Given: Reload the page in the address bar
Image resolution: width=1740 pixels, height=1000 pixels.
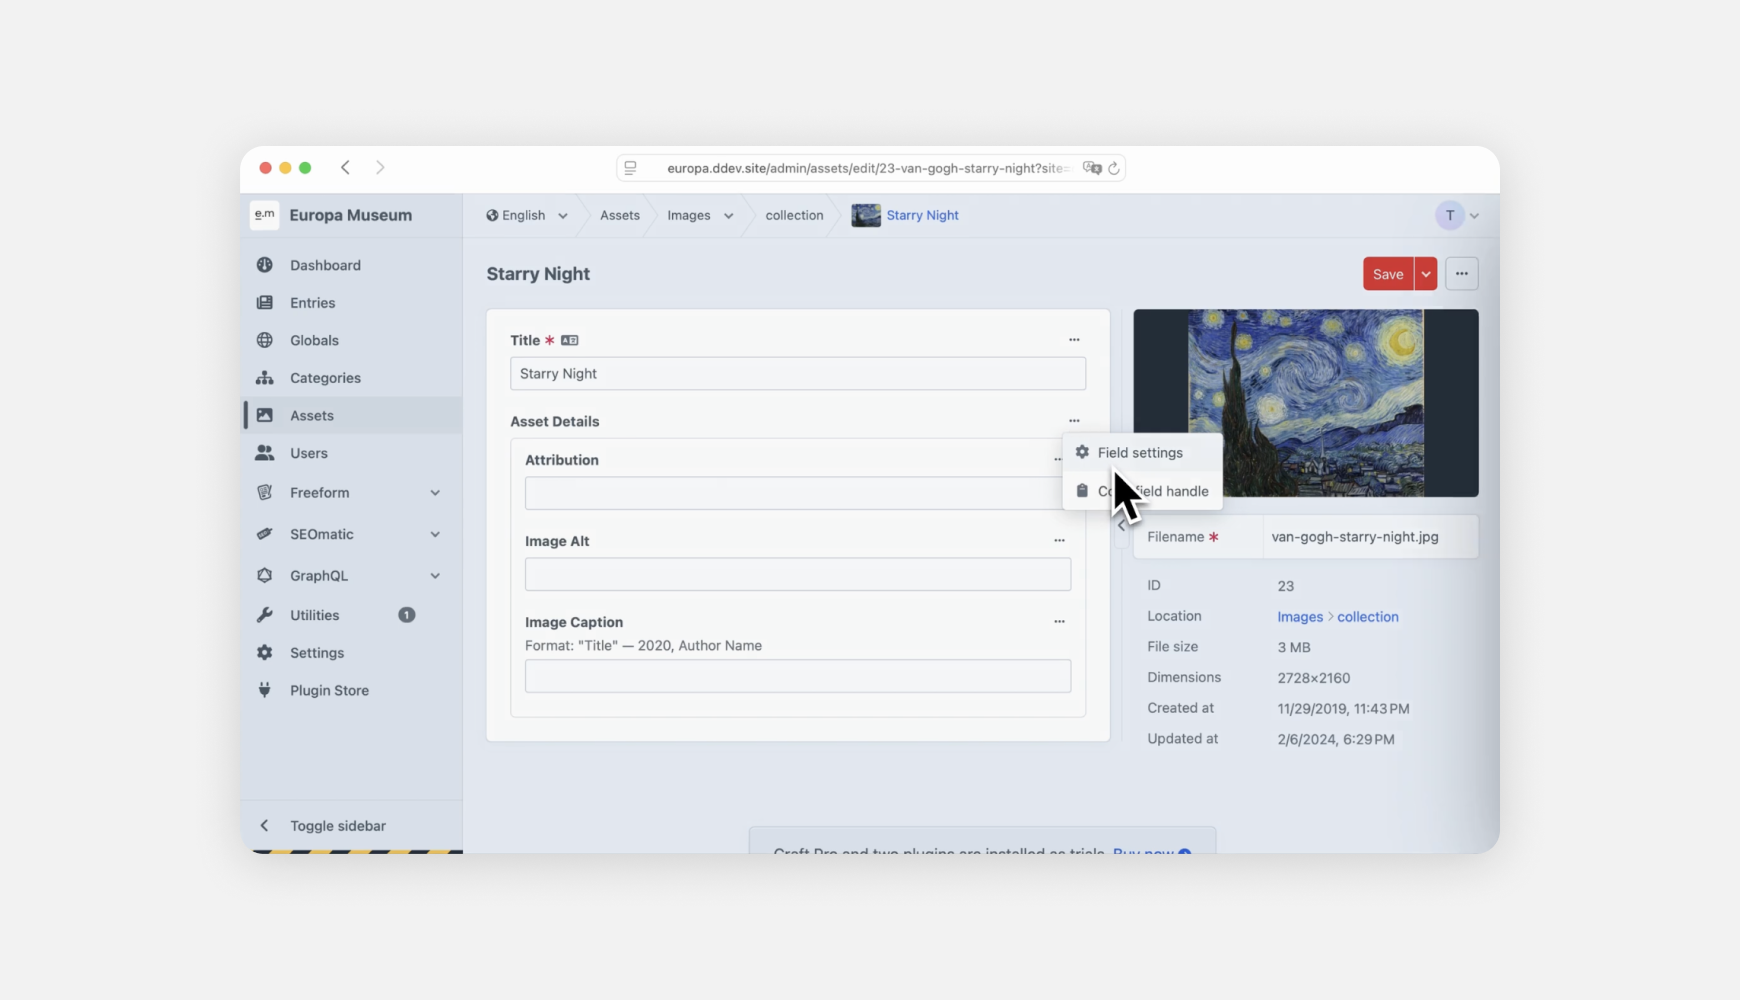Looking at the screenshot, I should [x=1113, y=168].
